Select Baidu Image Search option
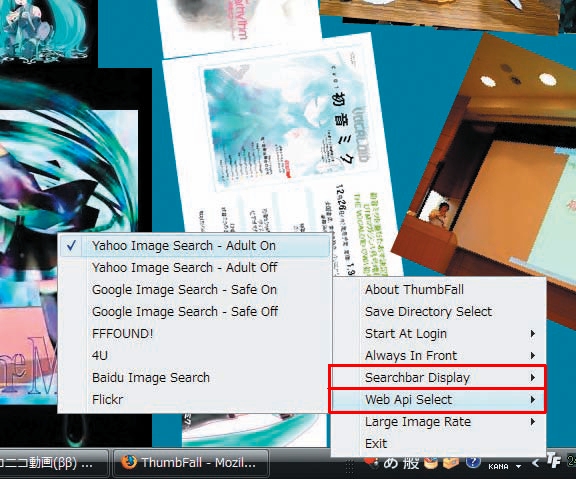The width and height of the screenshot is (576, 479). click(195, 378)
